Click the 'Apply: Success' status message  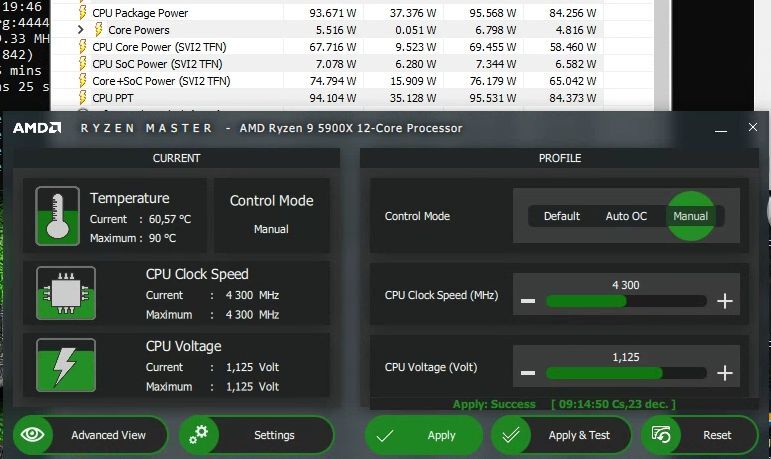point(494,404)
